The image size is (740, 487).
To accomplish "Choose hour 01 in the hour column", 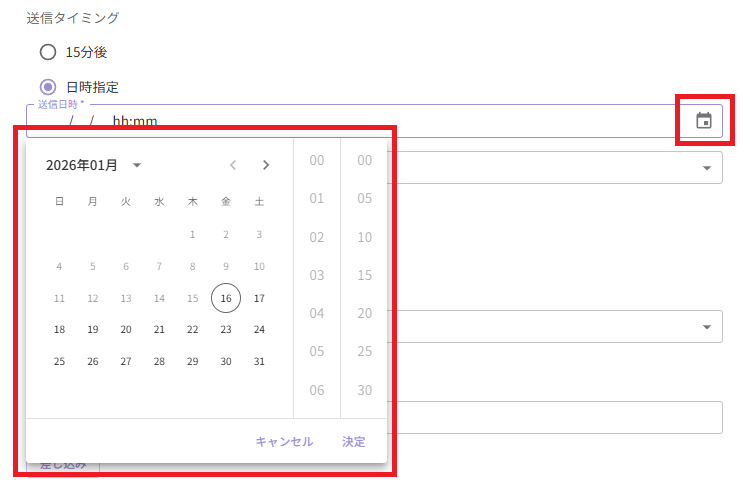I will (x=317, y=198).
